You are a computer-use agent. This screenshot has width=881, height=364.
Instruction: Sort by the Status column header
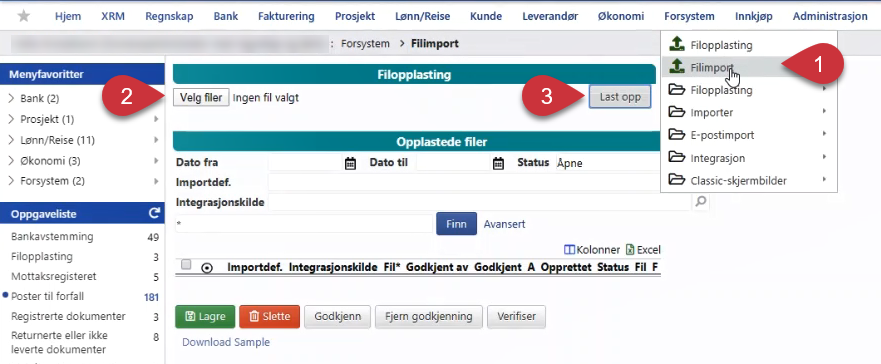[x=613, y=268]
